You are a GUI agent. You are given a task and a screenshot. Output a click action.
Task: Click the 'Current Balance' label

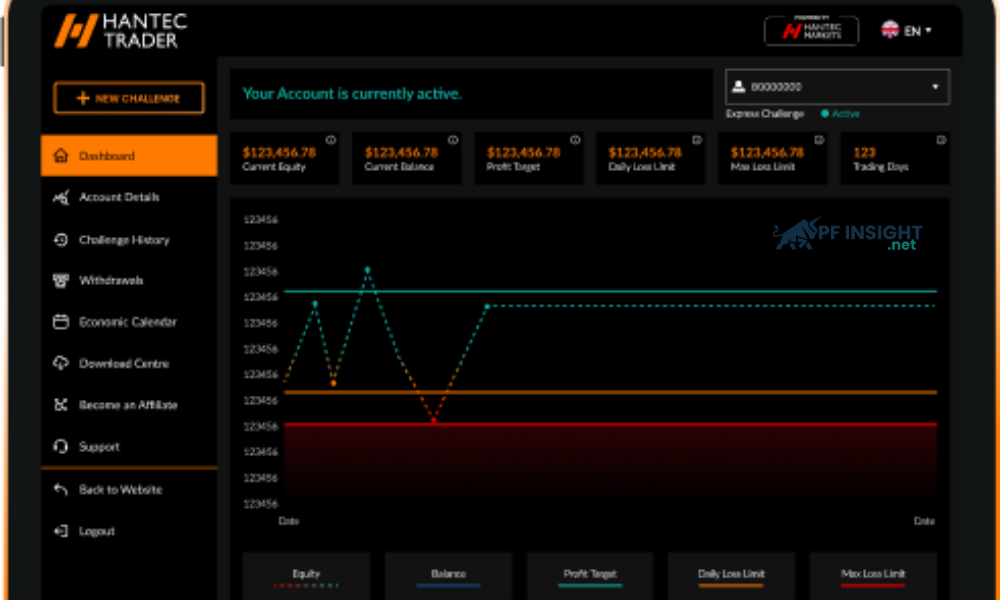coord(399,167)
